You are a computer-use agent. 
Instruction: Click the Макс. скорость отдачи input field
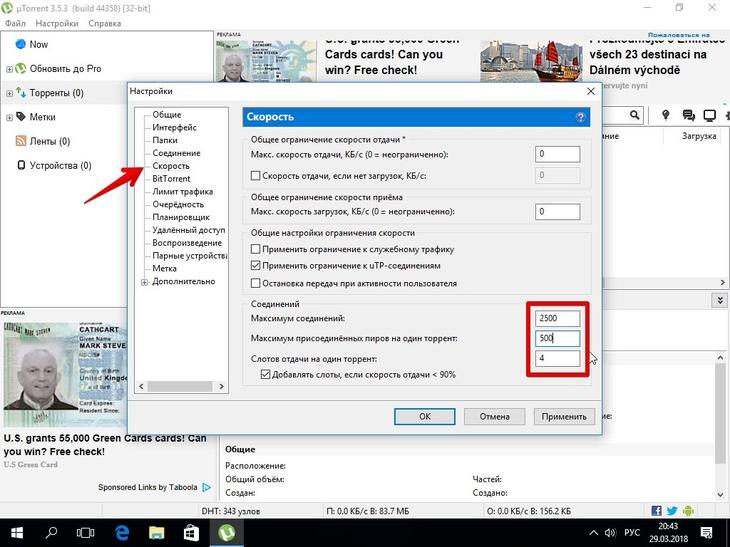coord(557,154)
